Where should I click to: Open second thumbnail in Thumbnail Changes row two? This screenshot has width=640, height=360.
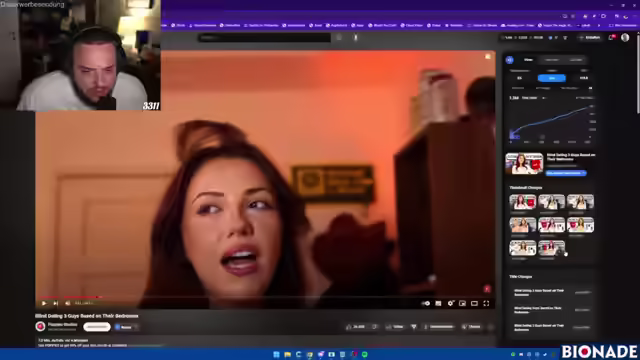[551, 225]
